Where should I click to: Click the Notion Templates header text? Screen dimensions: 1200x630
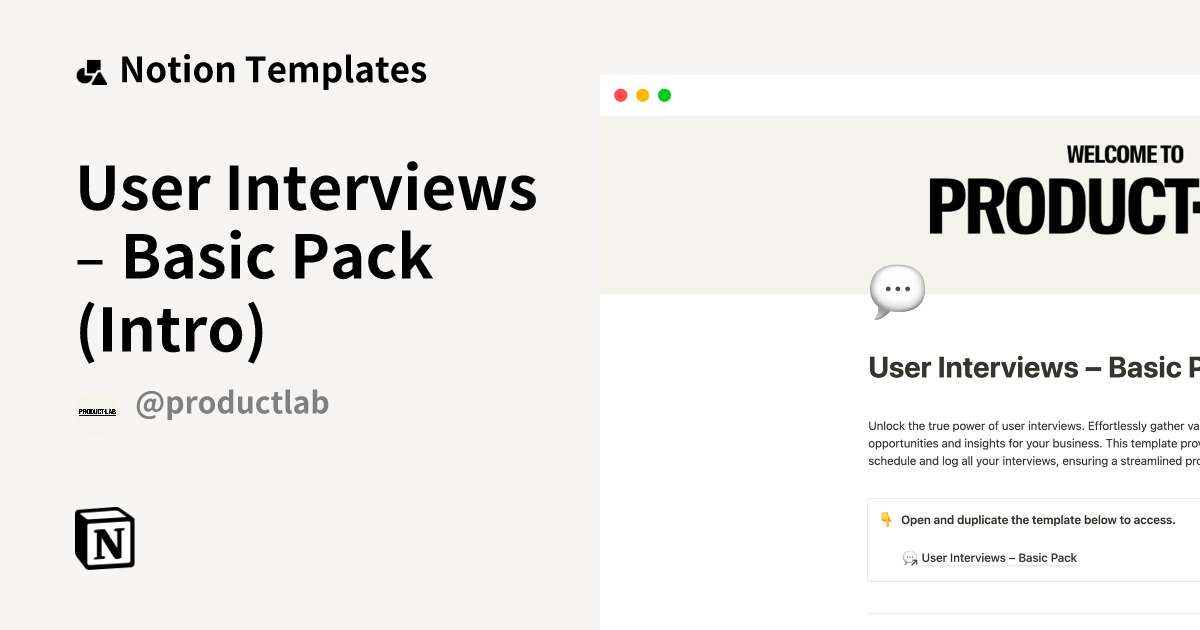tap(273, 69)
